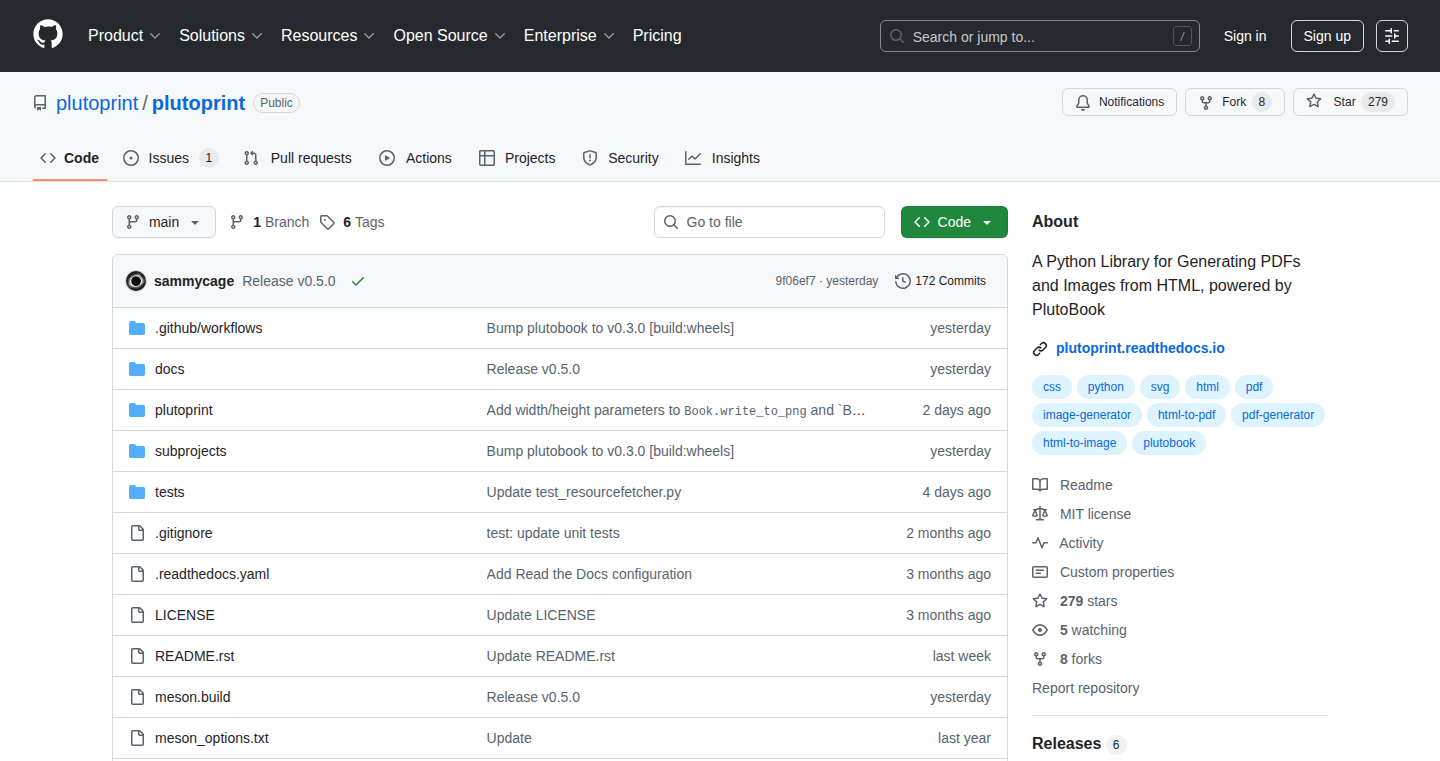Image resolution: width=1440 pixels, height=761 pixels.
Task: Click the Sign up button
Action: [x=1327, y=36]
